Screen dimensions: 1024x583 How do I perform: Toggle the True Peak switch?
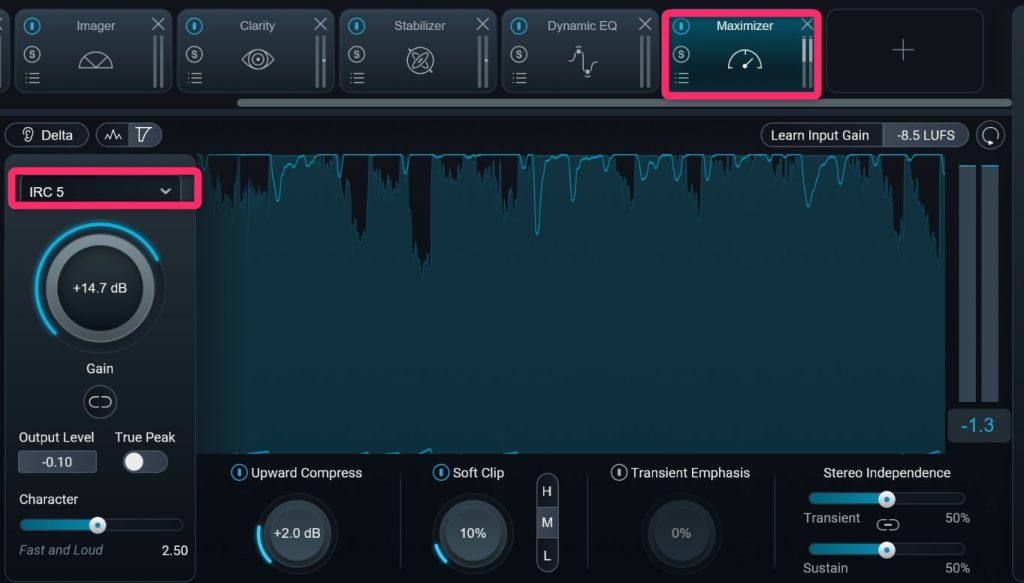pos(144,461)
